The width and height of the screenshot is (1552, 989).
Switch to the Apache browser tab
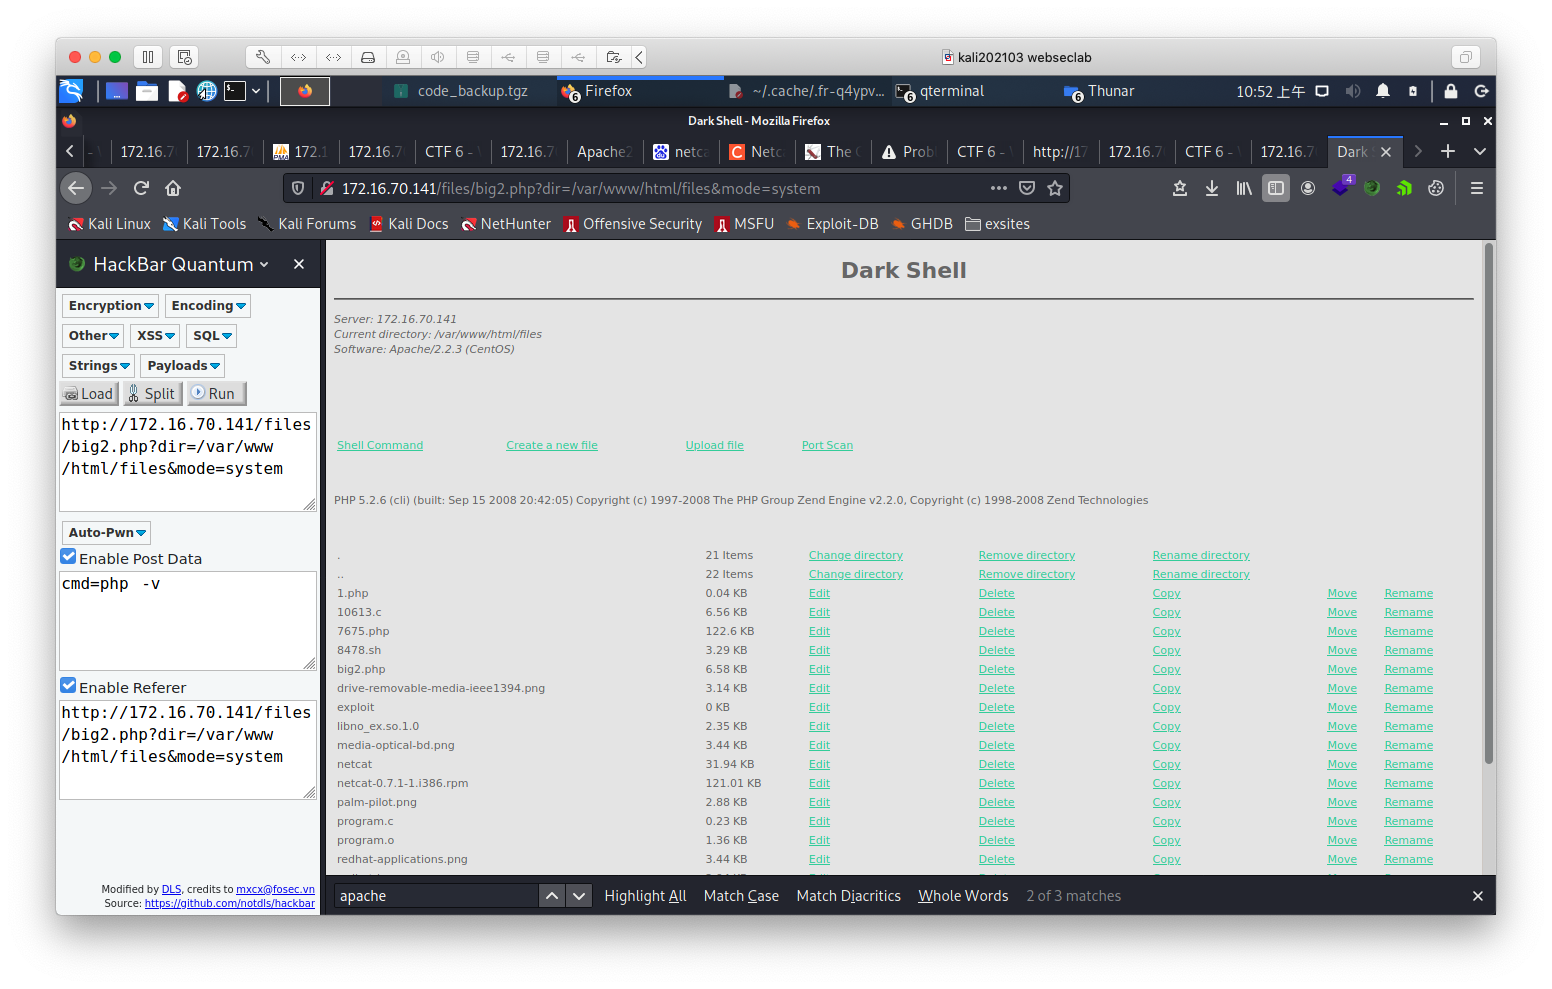(604, 152)
